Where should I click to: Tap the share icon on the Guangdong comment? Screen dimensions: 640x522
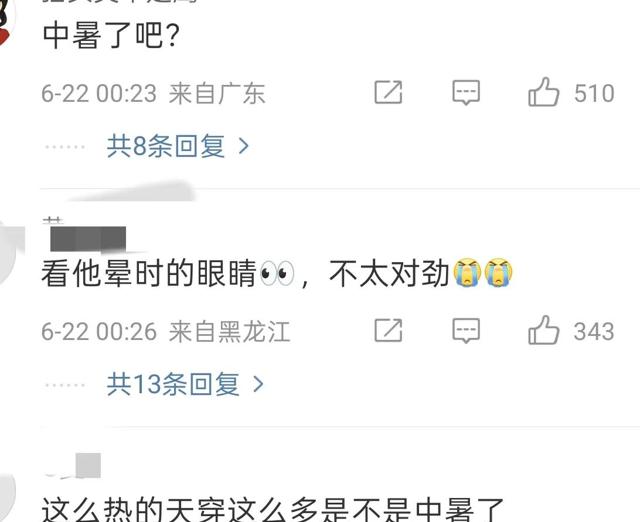pos(388,92)
